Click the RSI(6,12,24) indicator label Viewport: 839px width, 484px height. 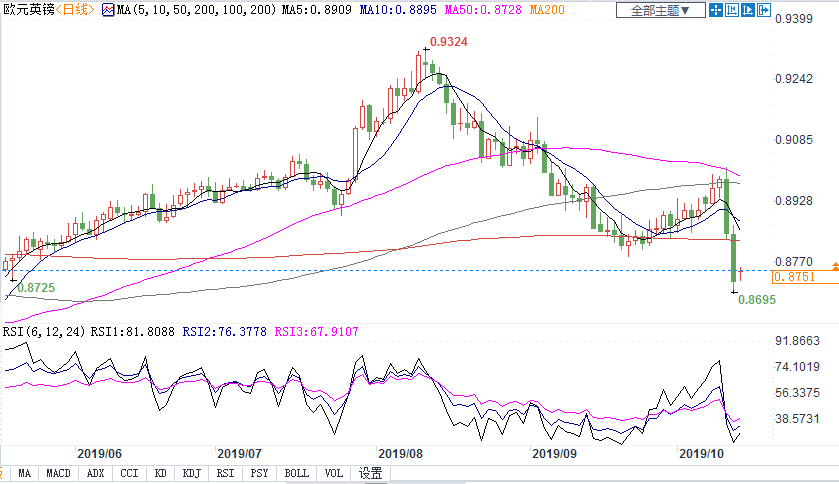click(43, 331)
